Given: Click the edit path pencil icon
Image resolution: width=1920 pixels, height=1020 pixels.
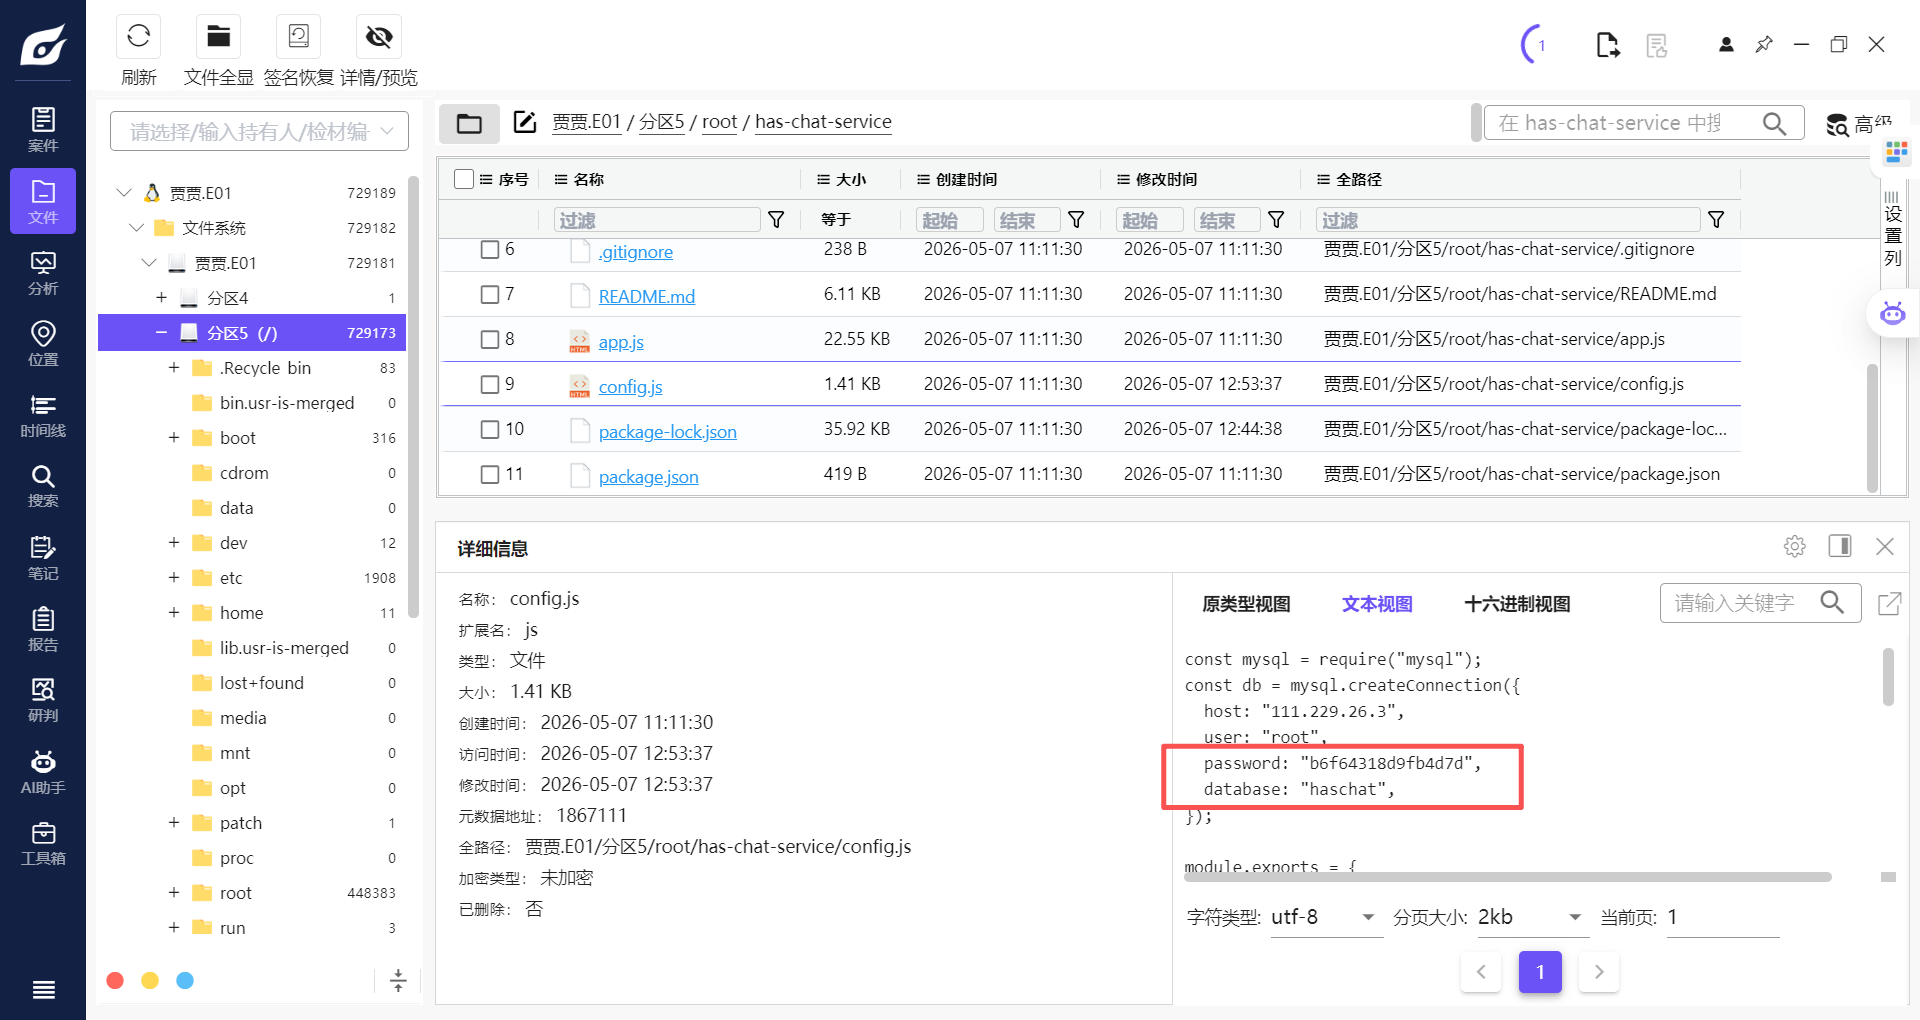Looking at the screenshot, I should click(x=525, y=122).
